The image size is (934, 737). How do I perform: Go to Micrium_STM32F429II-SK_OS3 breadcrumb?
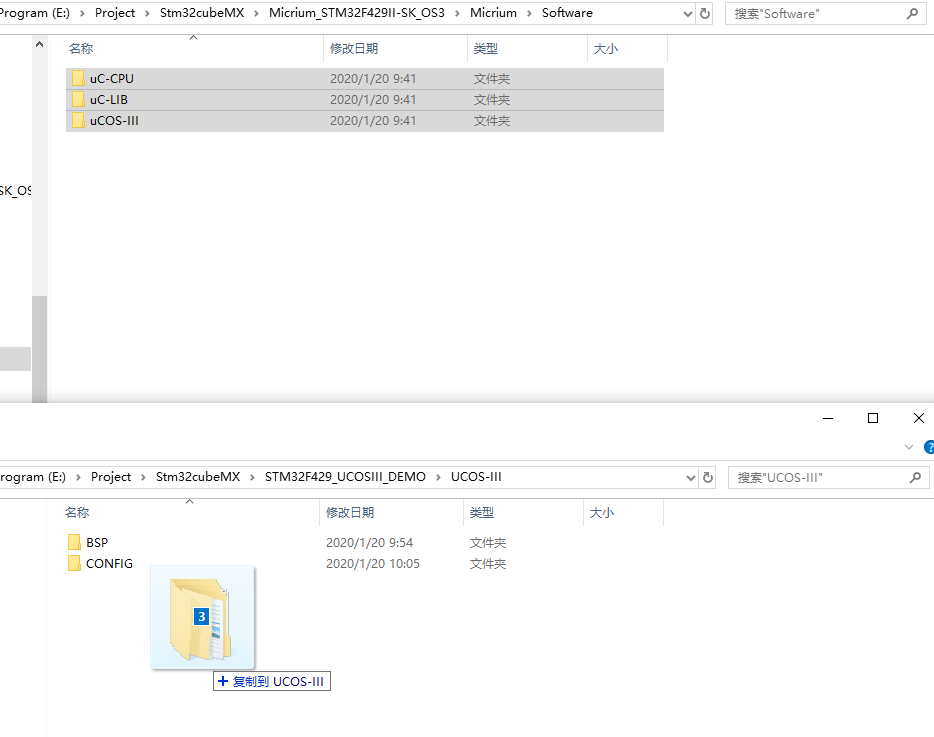pos(357,13)
